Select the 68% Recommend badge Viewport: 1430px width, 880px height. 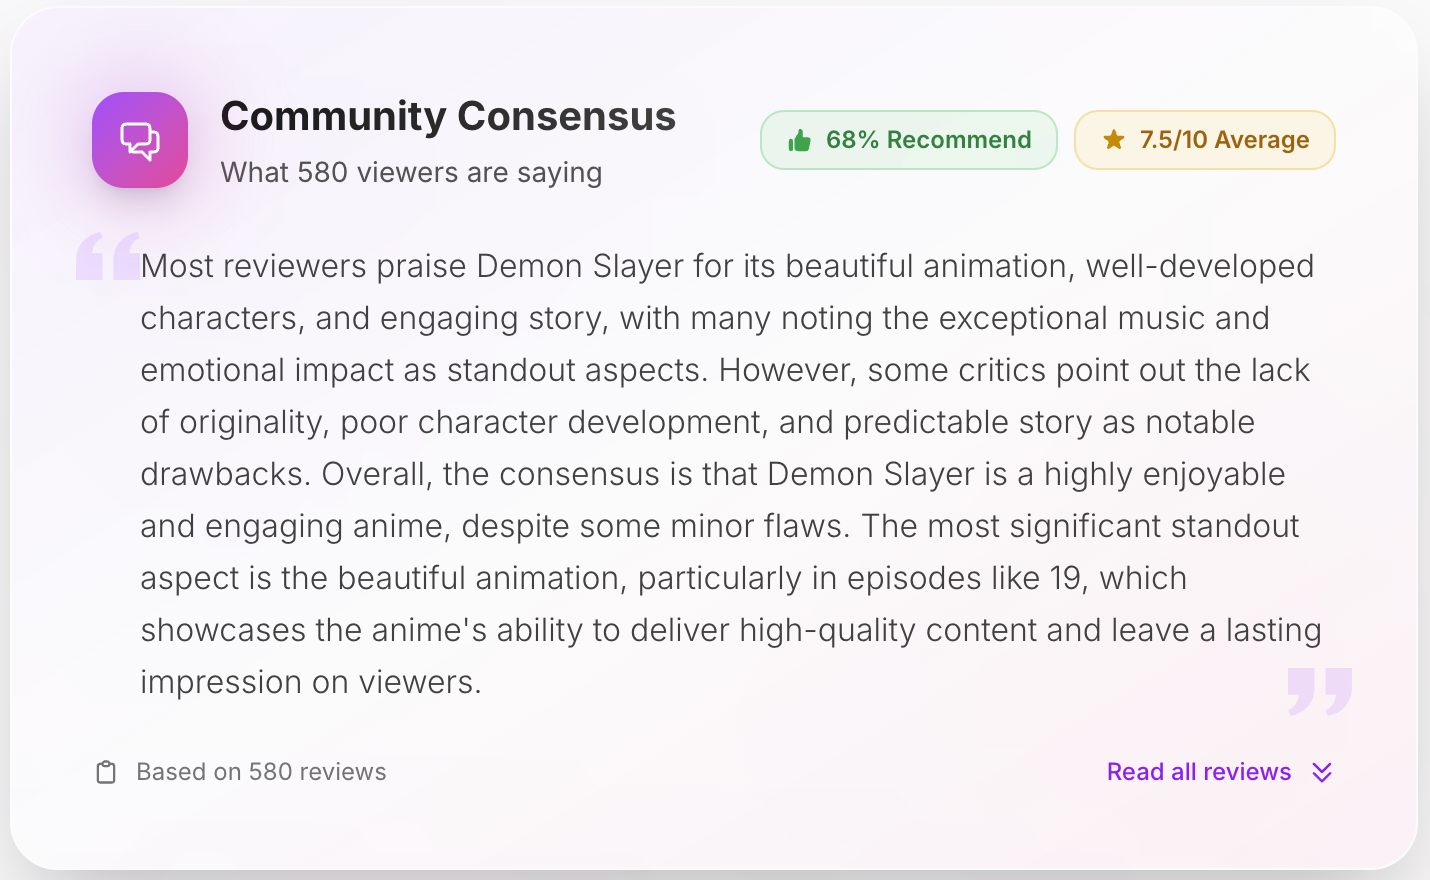(x=908, y=140)
